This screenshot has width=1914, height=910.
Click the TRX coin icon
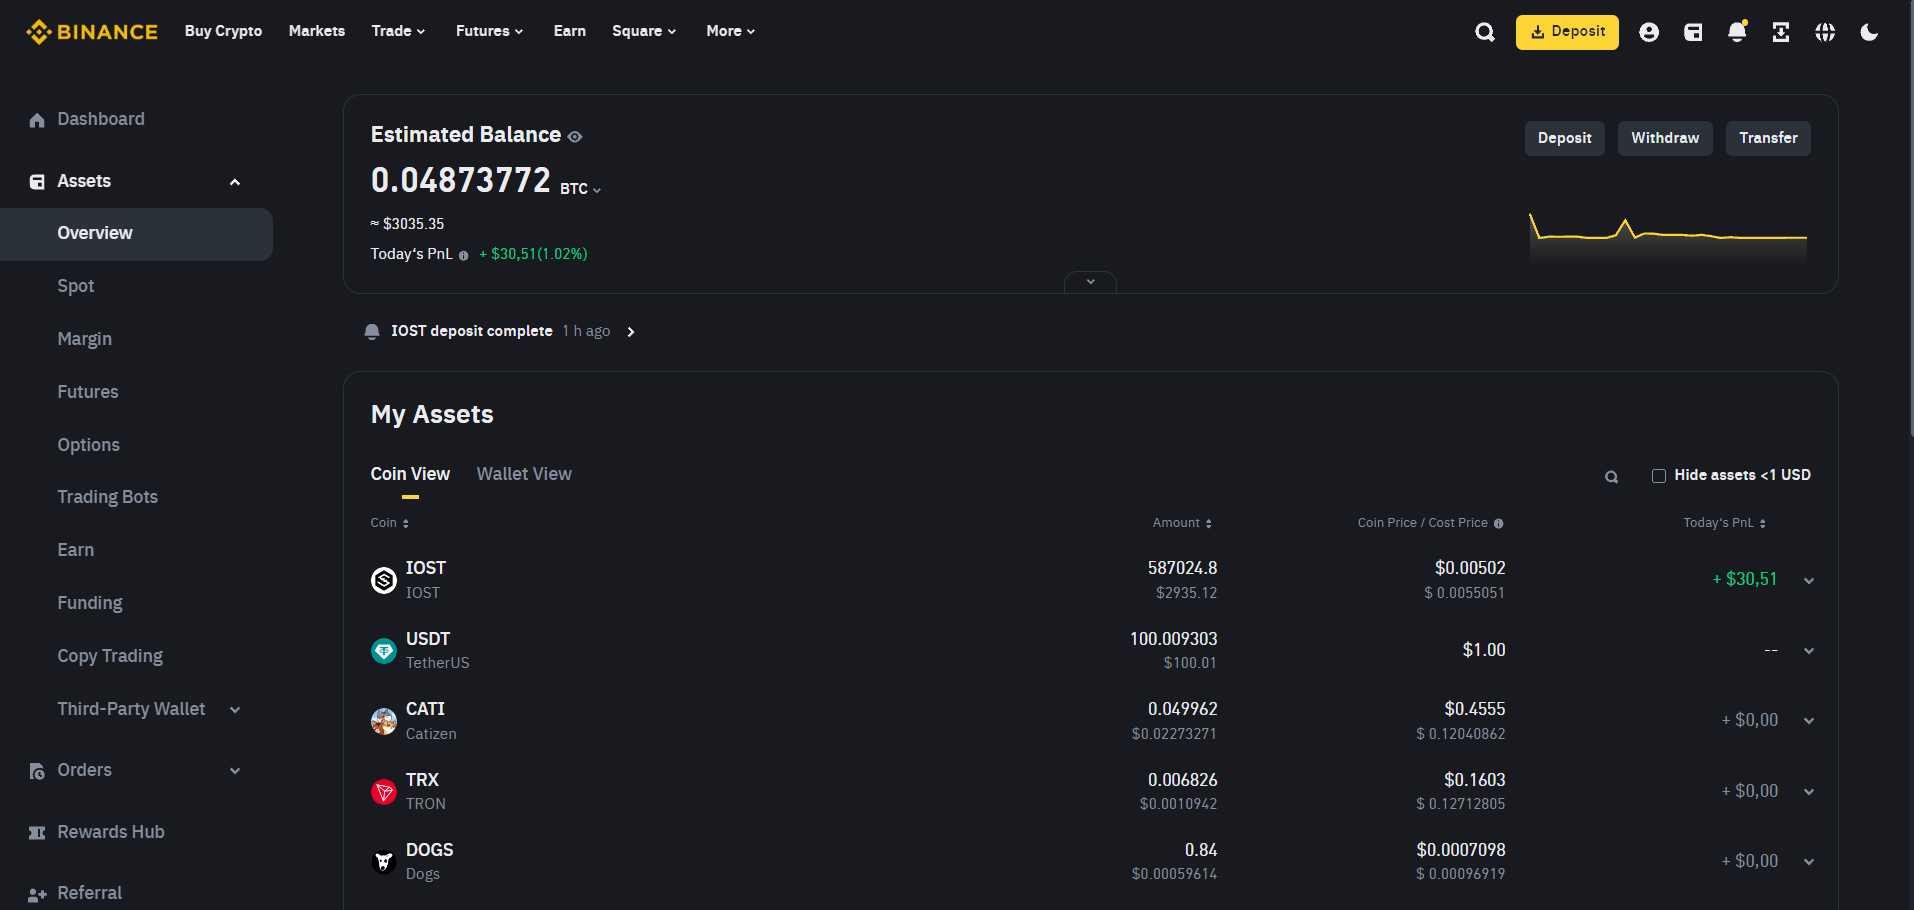[x=384, y=792]
